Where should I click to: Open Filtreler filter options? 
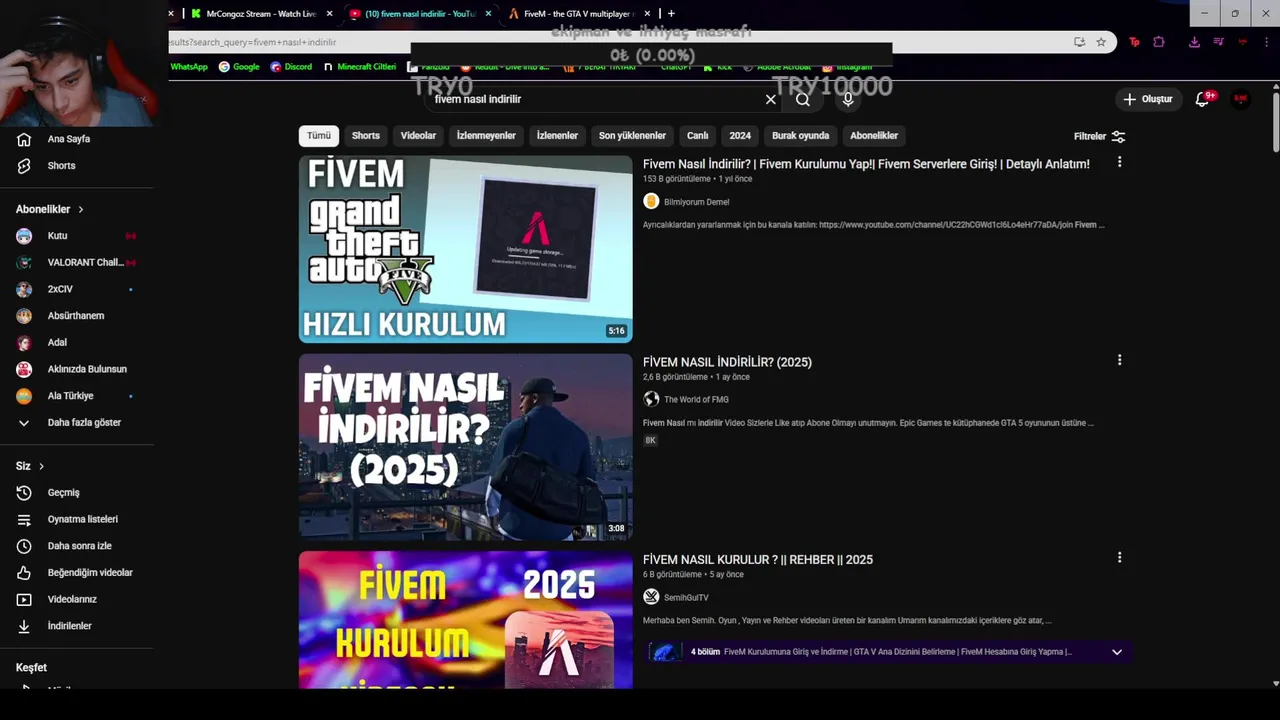pos(1099,136)
